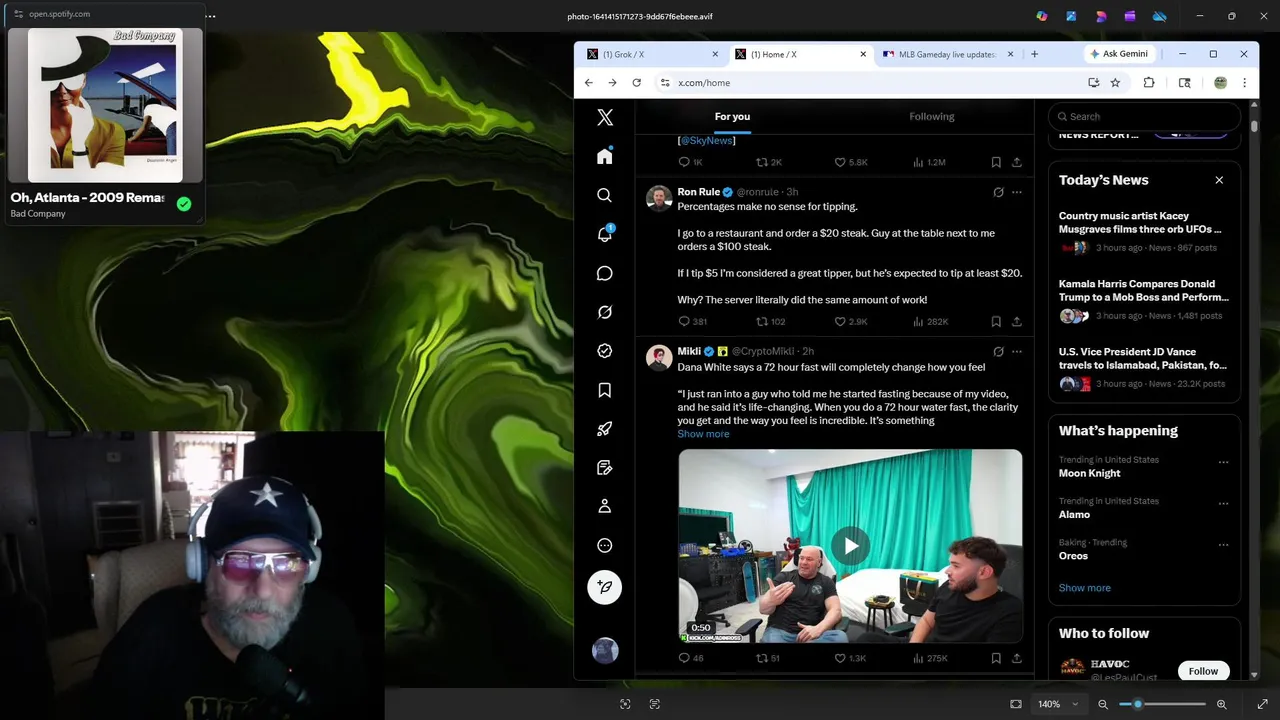Expand Mikli's post with Show more

pyautogui.click(x=703, y=434)
